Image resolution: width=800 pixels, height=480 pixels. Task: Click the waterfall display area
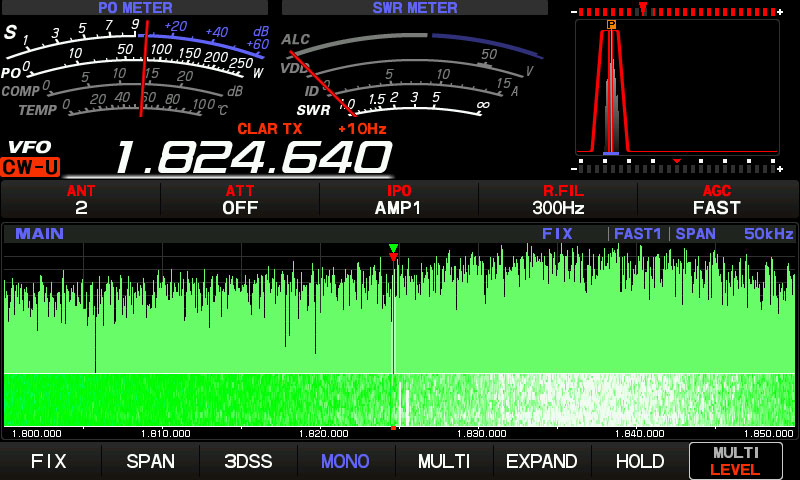click(x=400, y=400)
